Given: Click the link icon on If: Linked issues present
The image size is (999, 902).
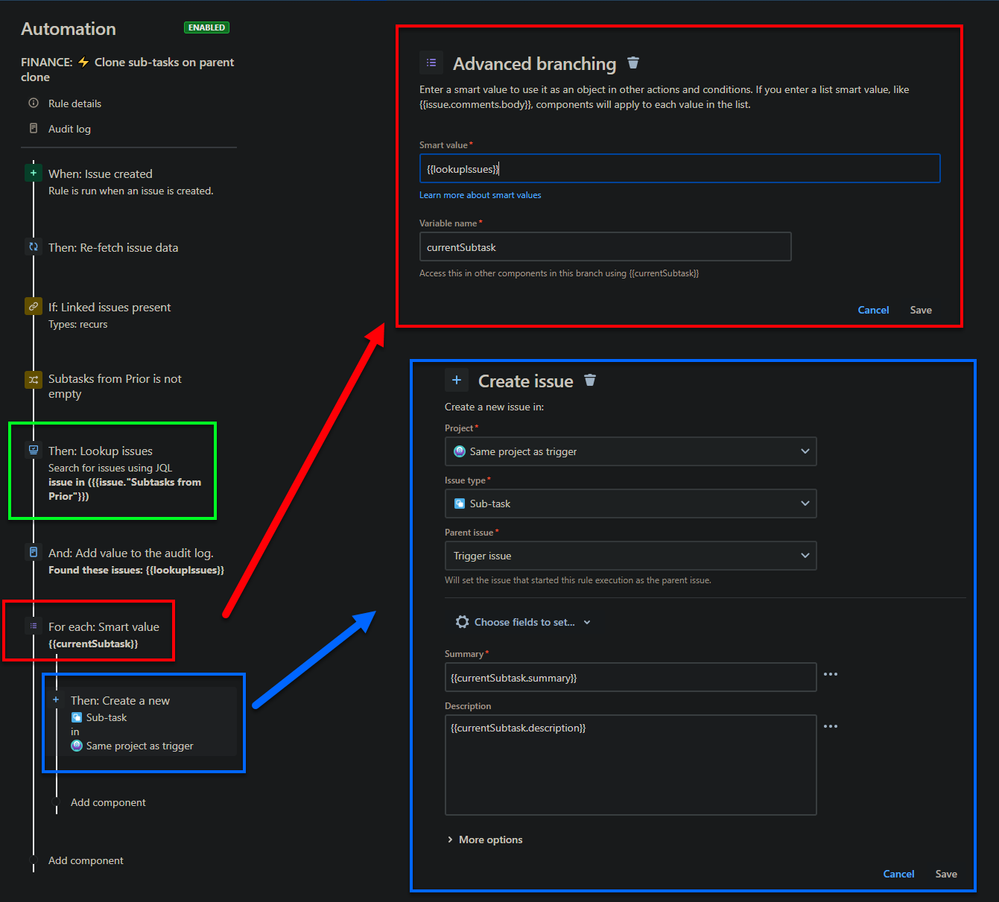Looking at the screenshot, I should (33, 307).
